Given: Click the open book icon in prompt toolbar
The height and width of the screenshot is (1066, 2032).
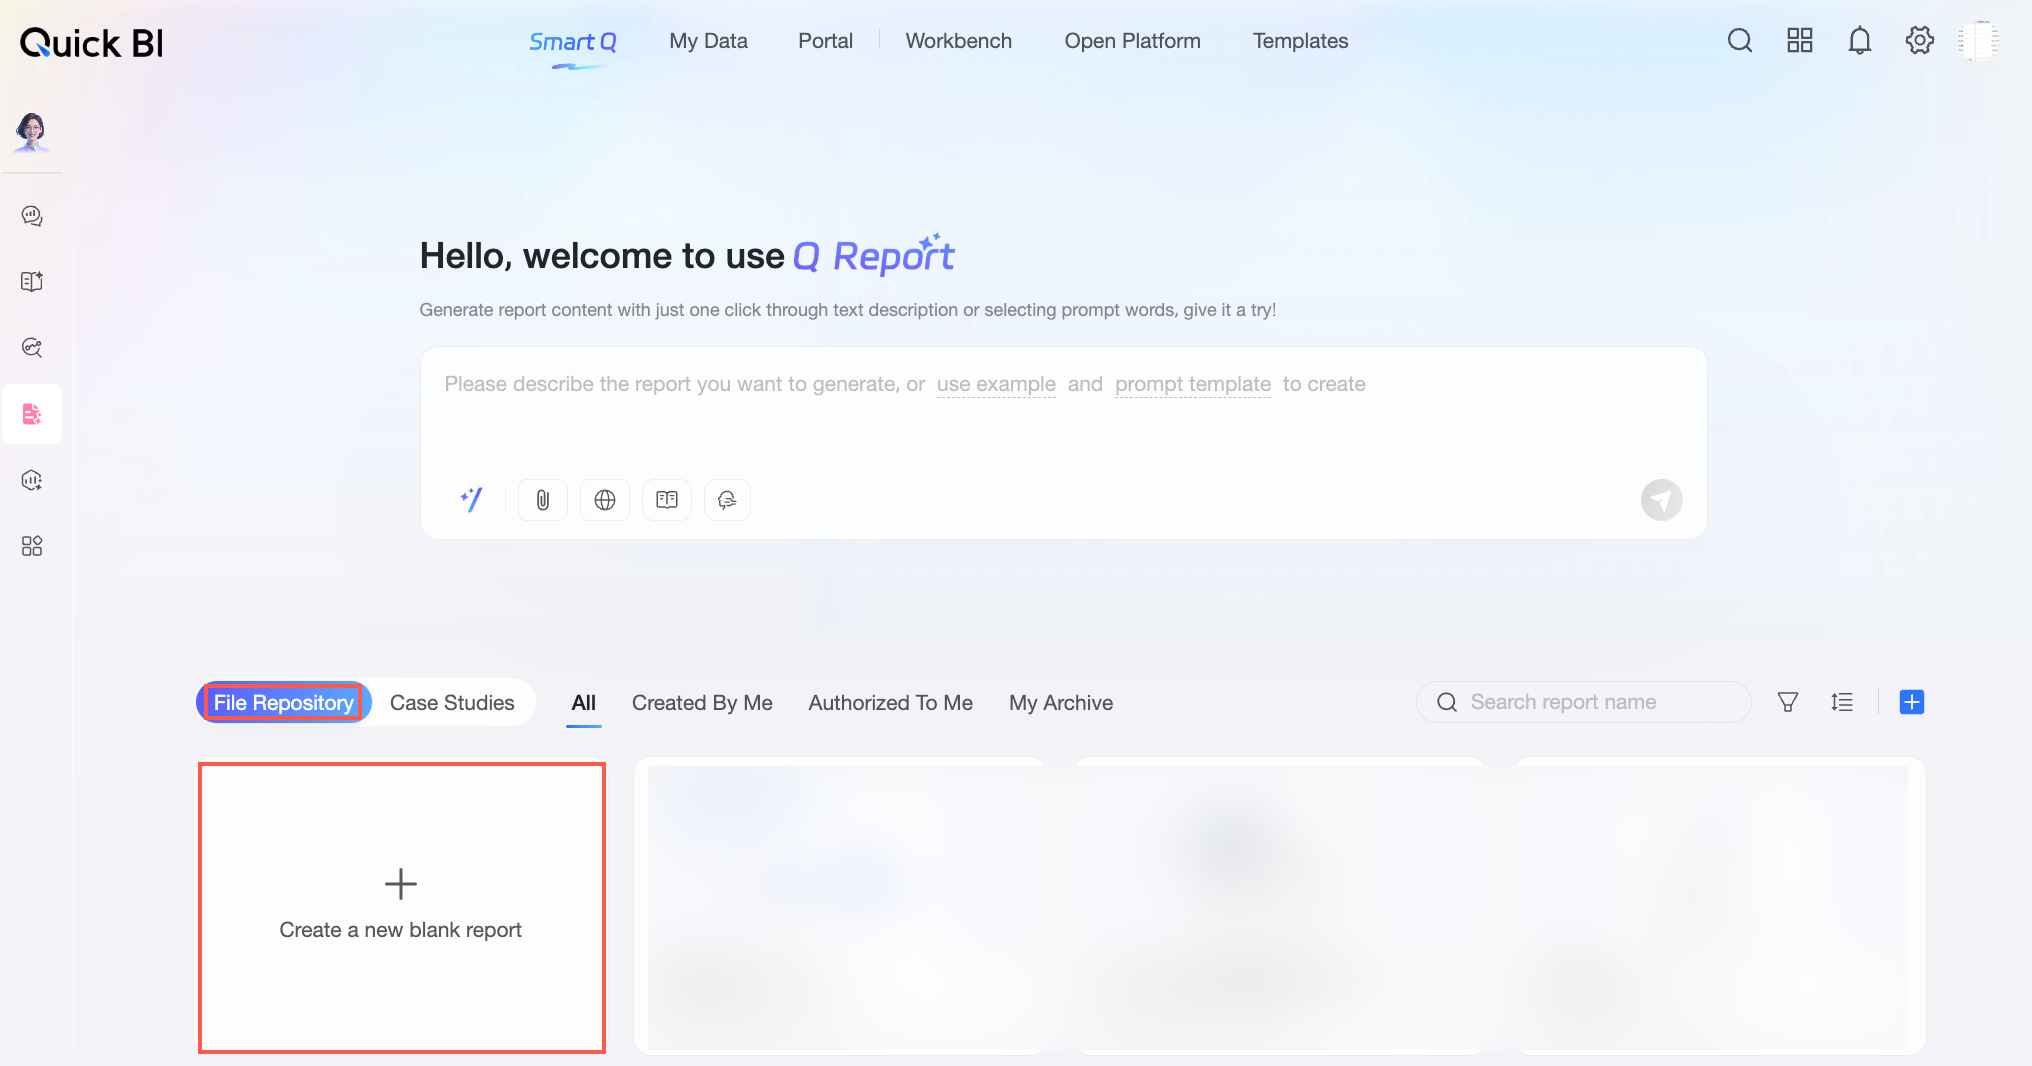Looking at the screenshot, I should pyautogui.click(x=667, y=500).
